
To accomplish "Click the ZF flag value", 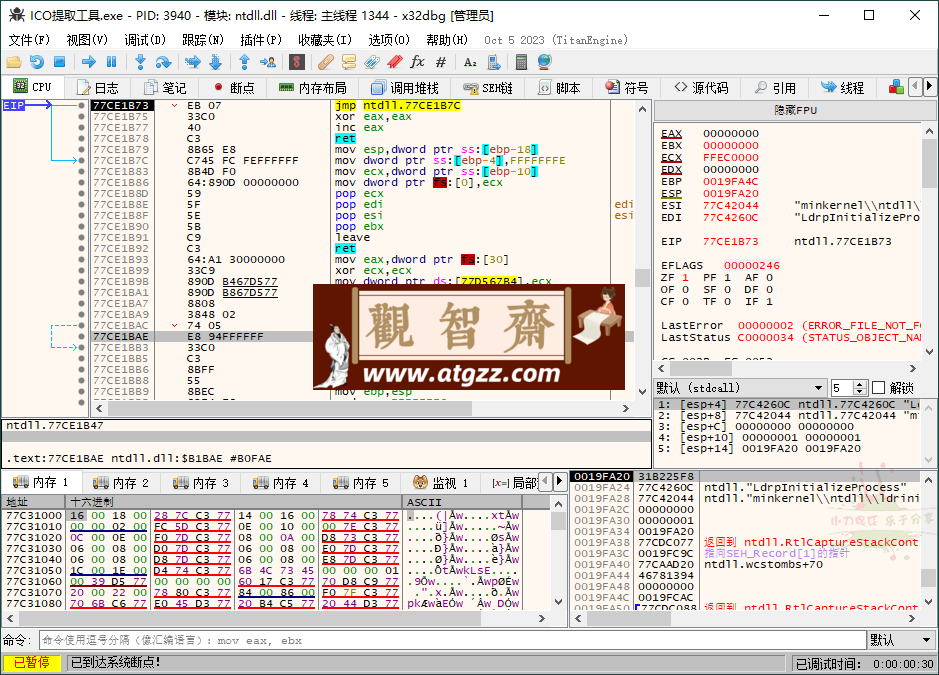I will point(685,278).
